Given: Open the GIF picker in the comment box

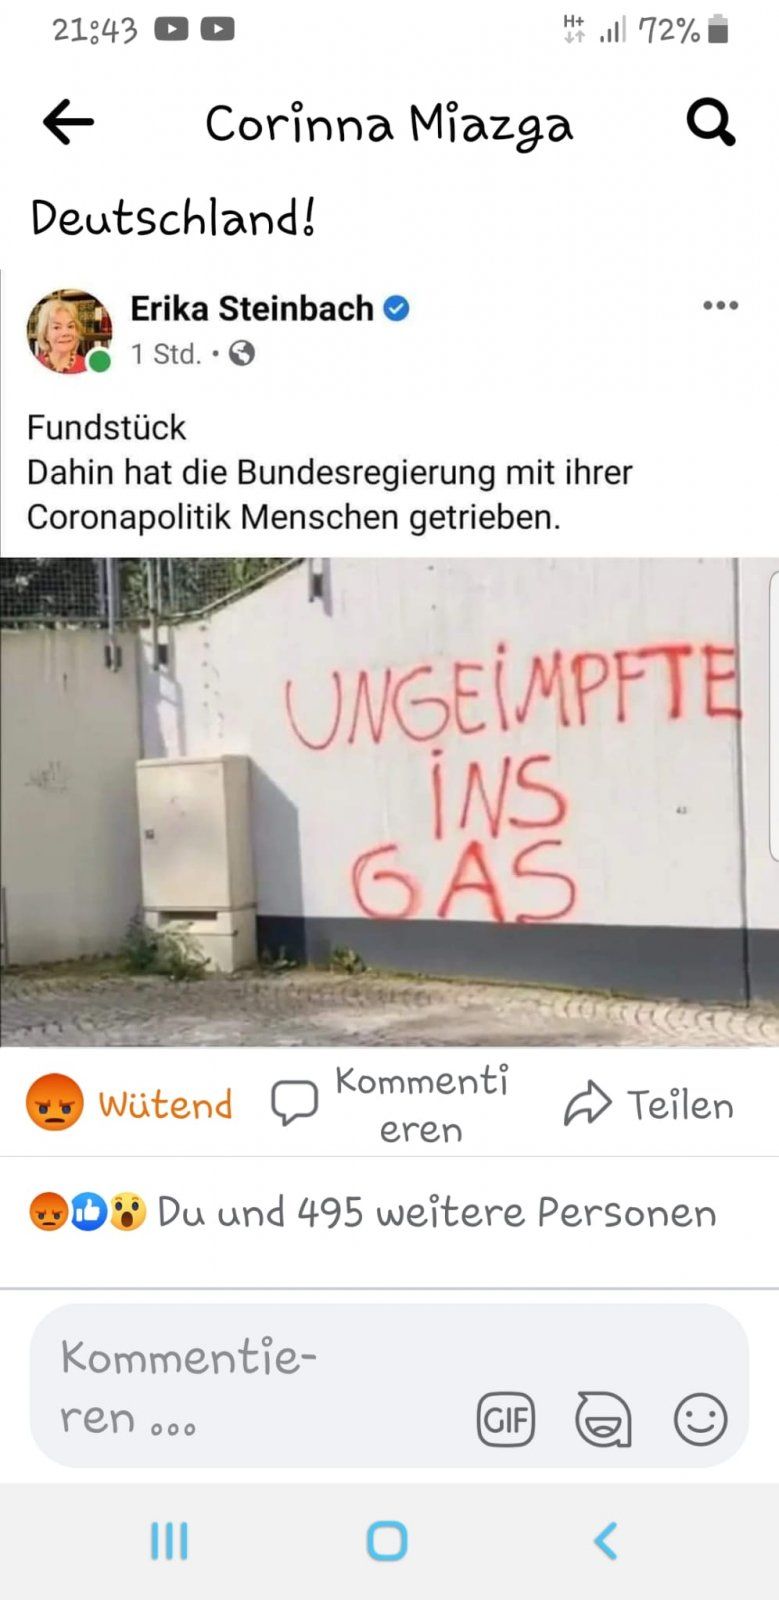Looking at the screenshot, I should [506, 1419].
